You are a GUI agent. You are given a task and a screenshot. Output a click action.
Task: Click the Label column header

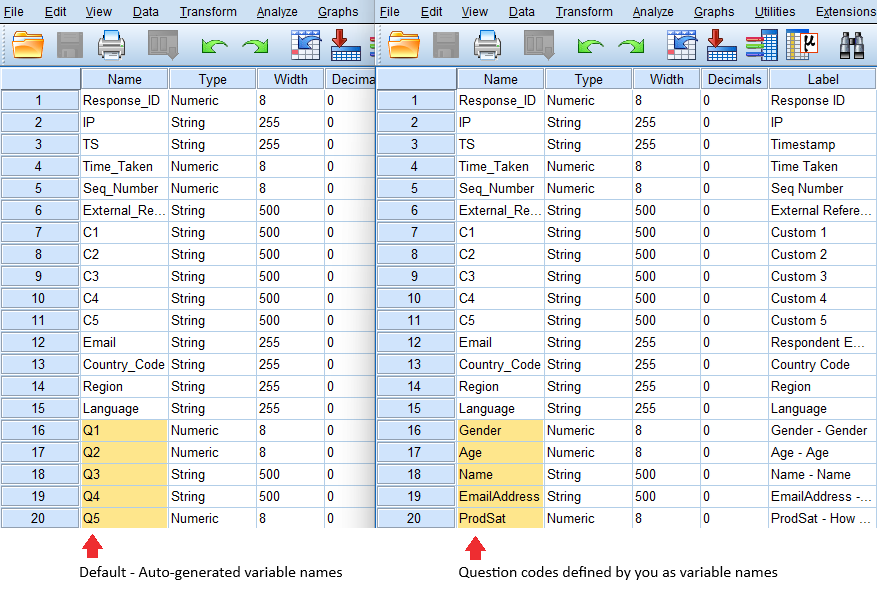coord(823,79)
